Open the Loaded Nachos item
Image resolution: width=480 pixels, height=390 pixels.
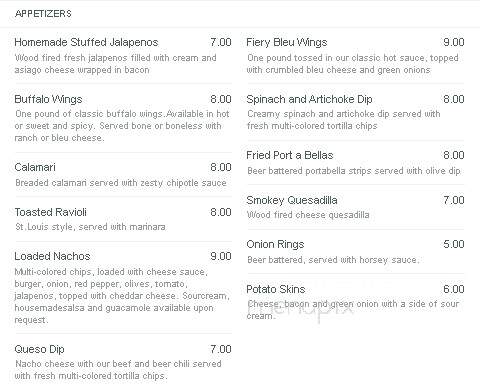(x=52, y=256)
